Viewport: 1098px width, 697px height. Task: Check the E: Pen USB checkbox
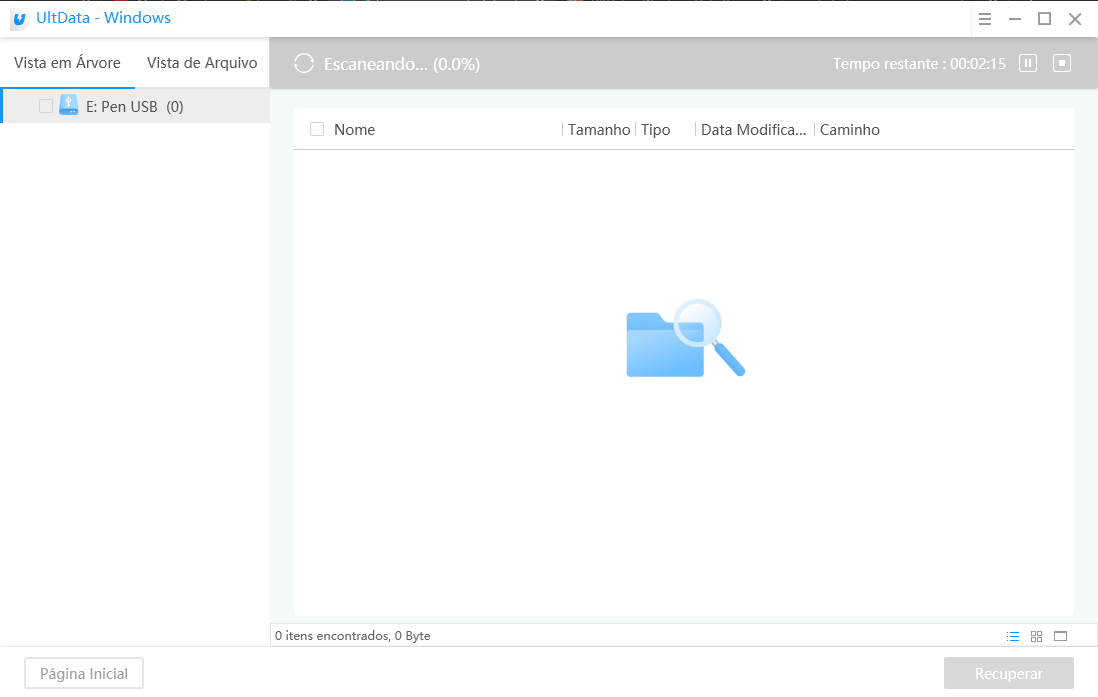click(46, 106)
